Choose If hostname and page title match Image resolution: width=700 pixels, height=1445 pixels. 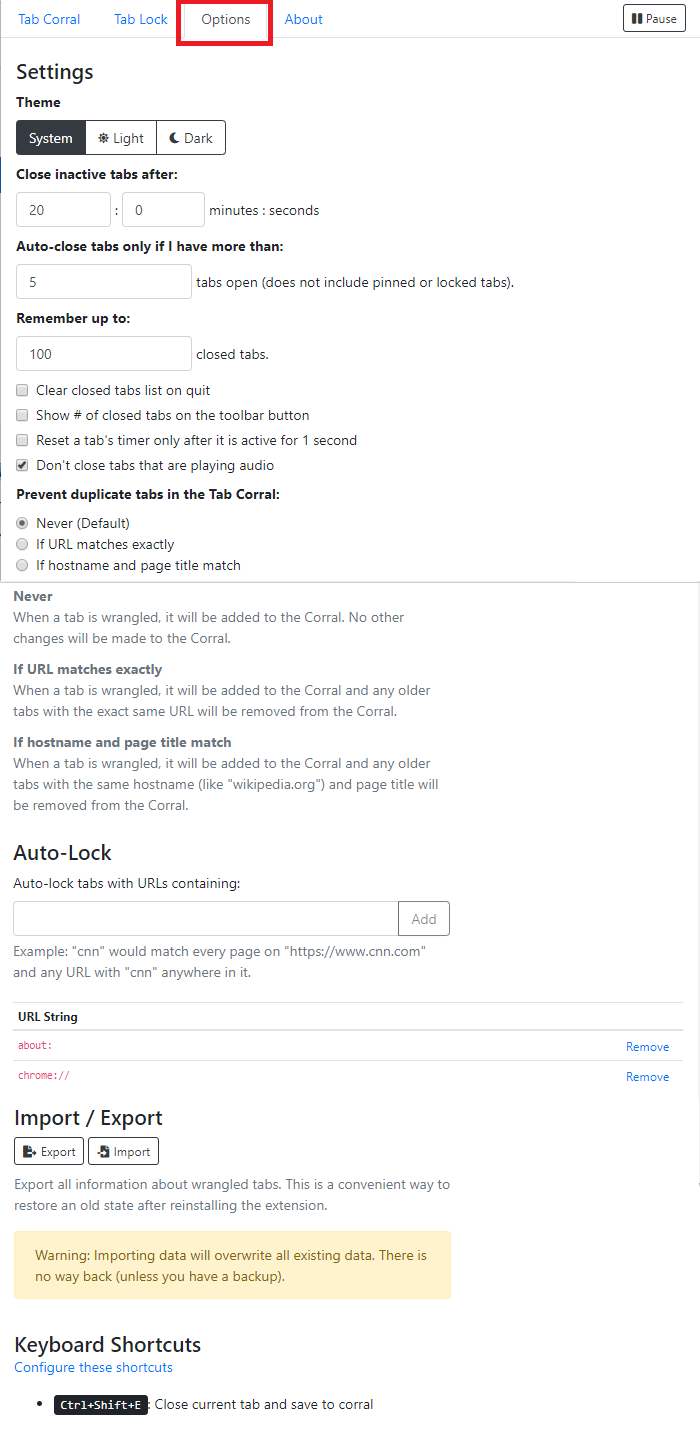coord(22,565)
